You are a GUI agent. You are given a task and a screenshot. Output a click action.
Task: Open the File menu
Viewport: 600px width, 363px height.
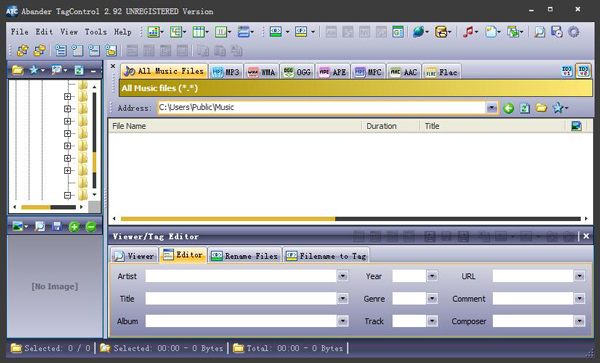tap(20, 32)
